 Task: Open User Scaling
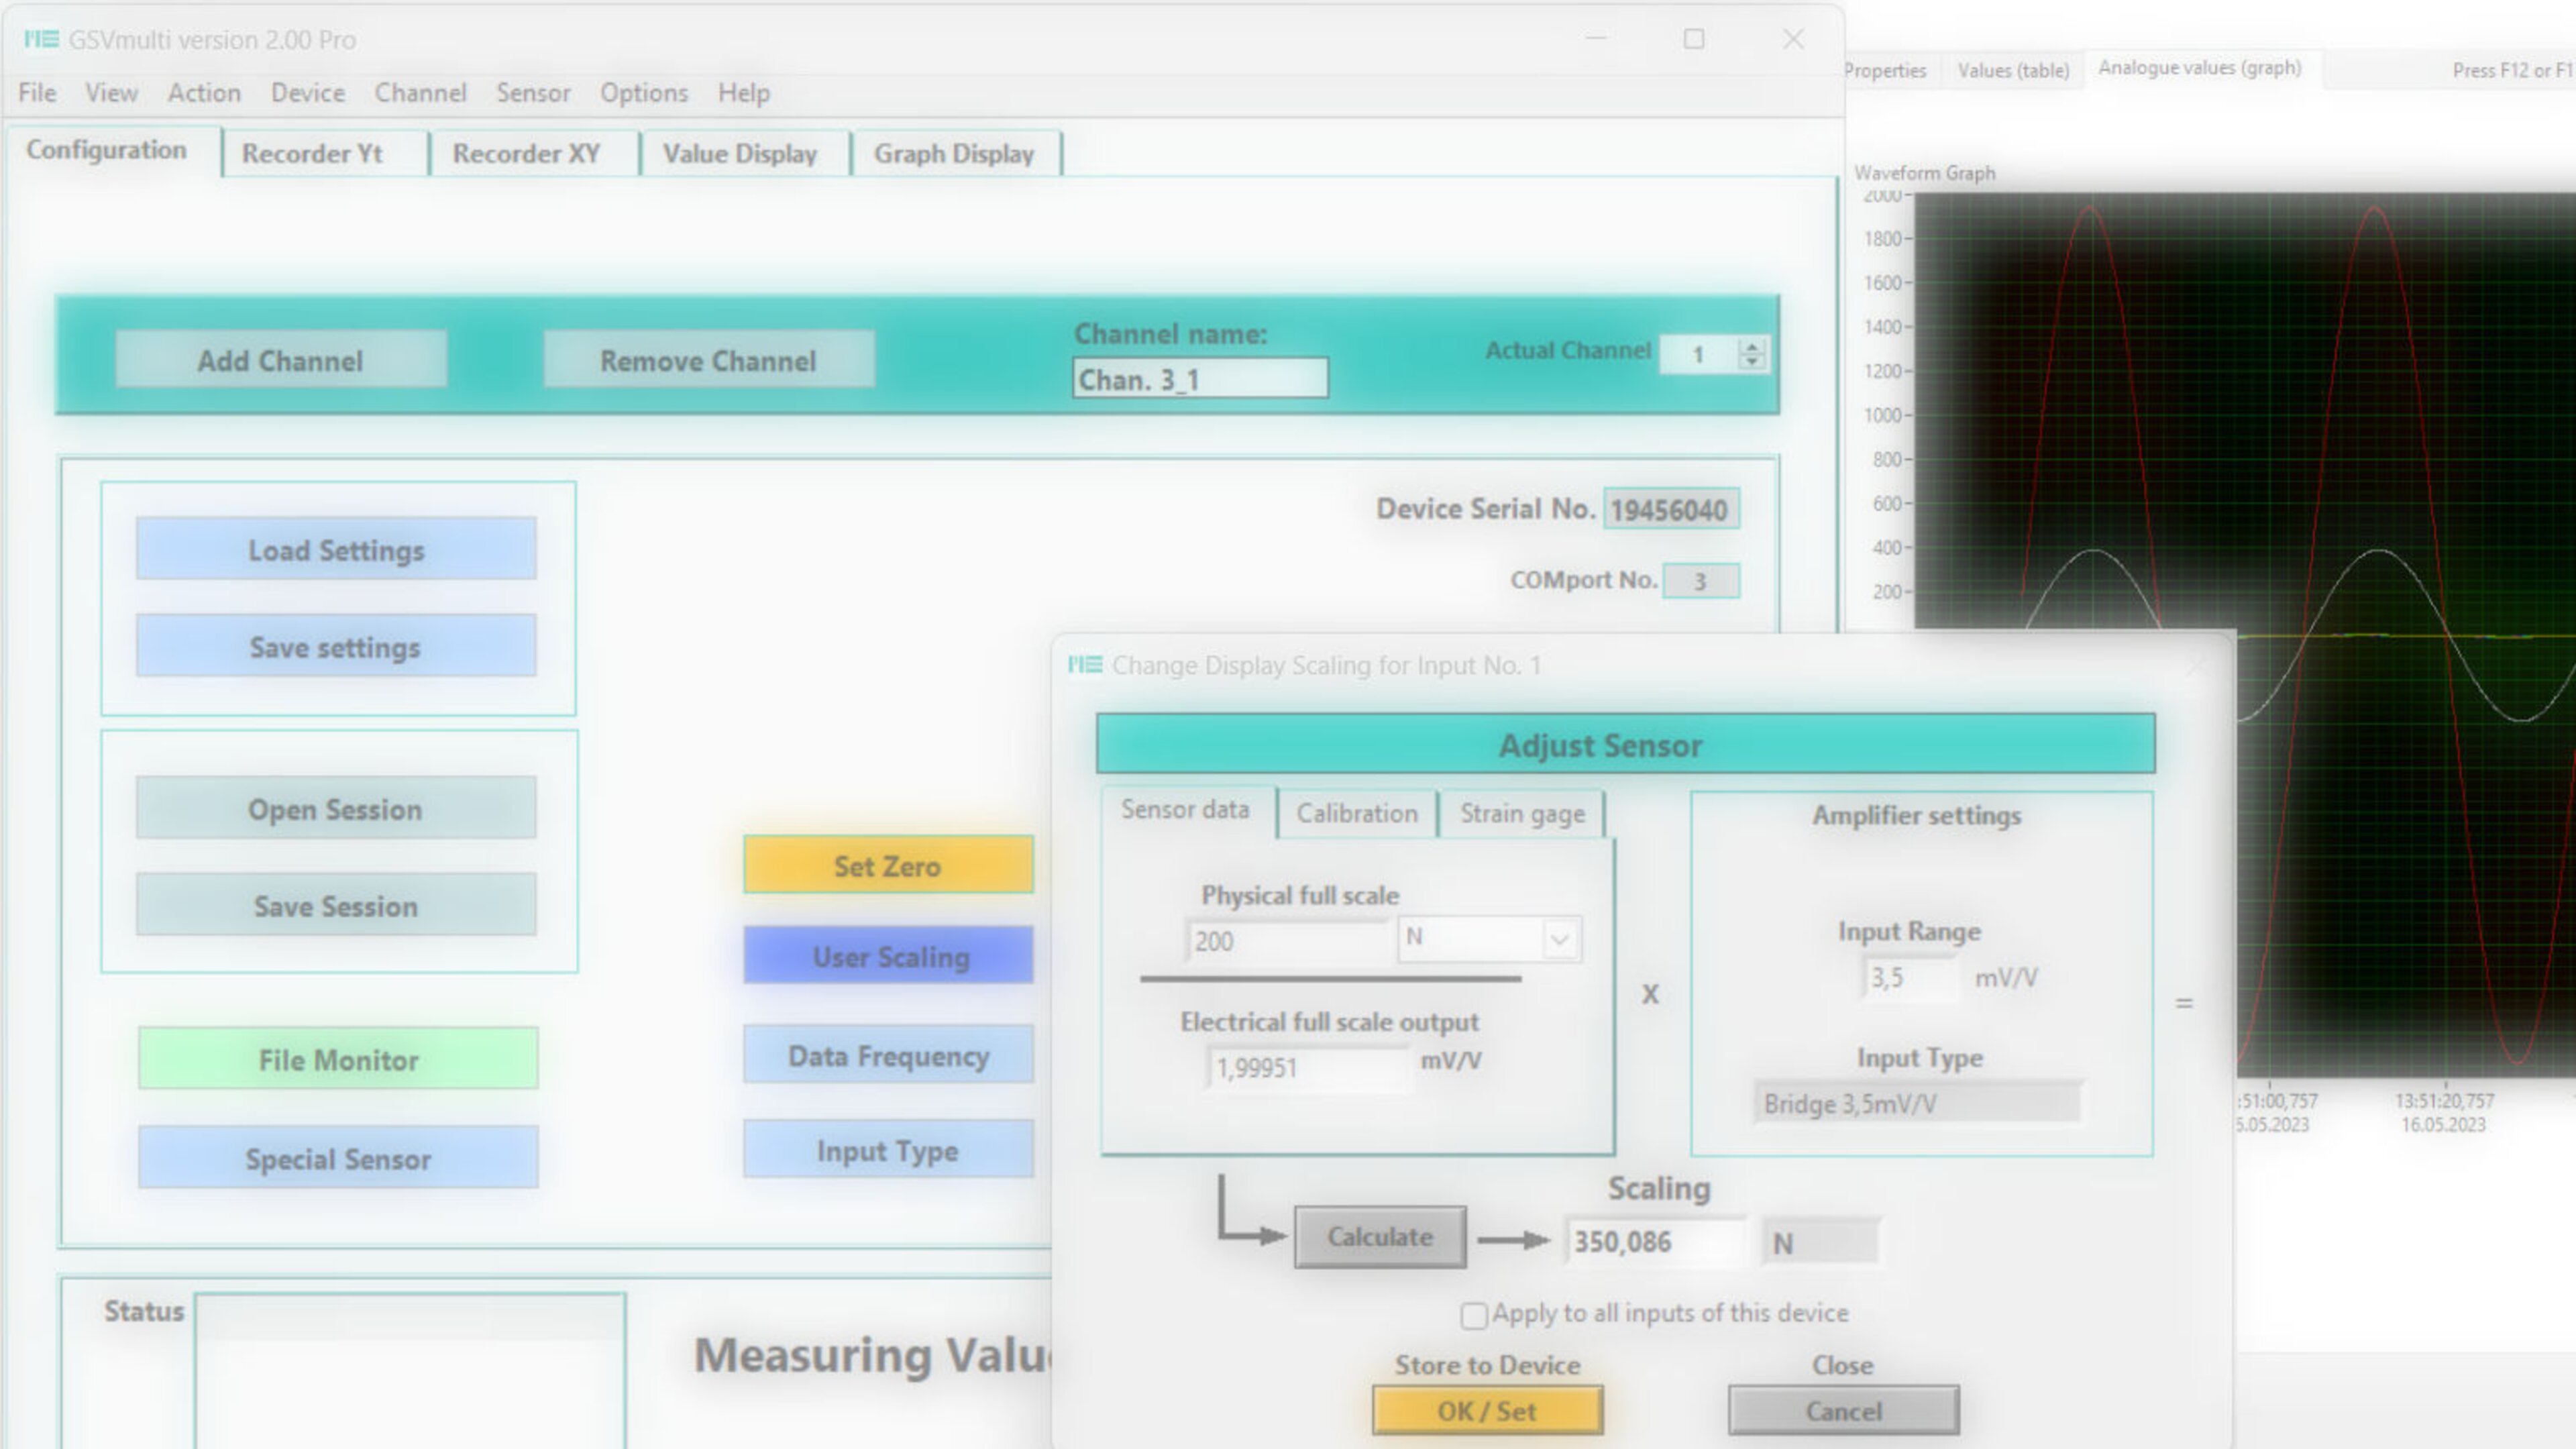pyautogui.click(x=888, y=956)
